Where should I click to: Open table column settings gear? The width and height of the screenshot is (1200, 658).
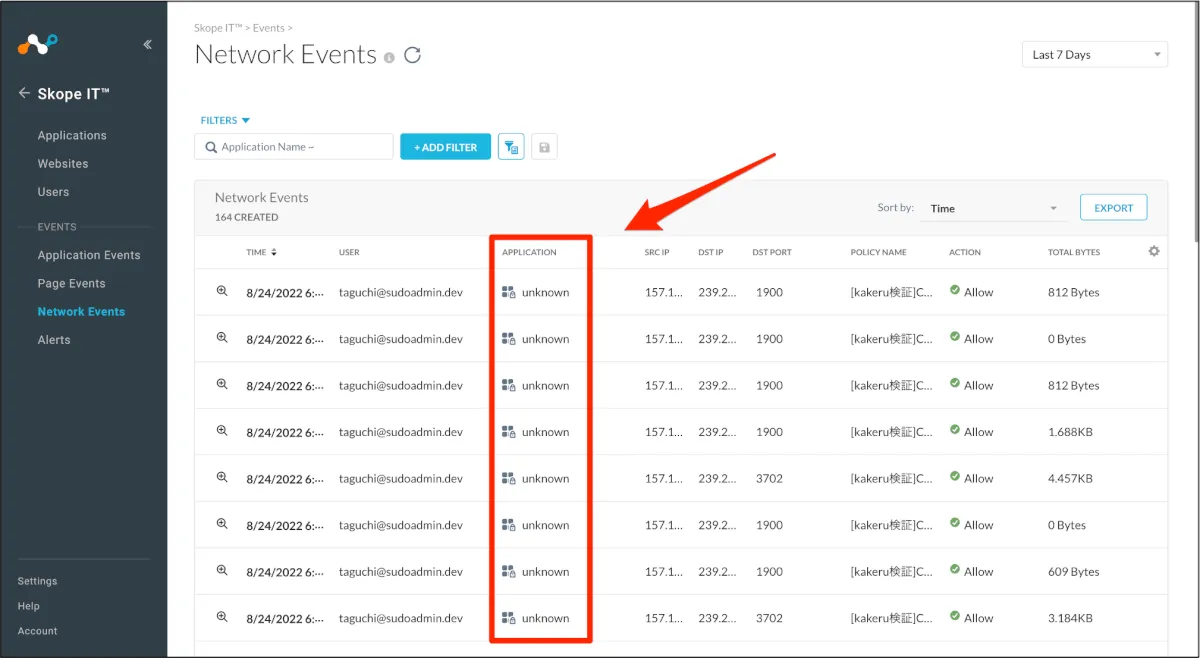[x=1154, y=251]
